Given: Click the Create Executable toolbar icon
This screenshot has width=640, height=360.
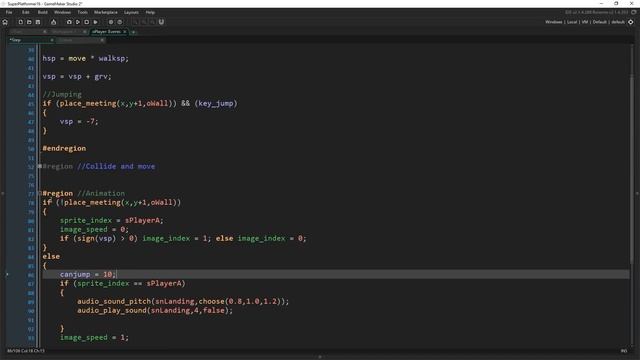Looking at the screenshot, I should [x=53, y=22].
